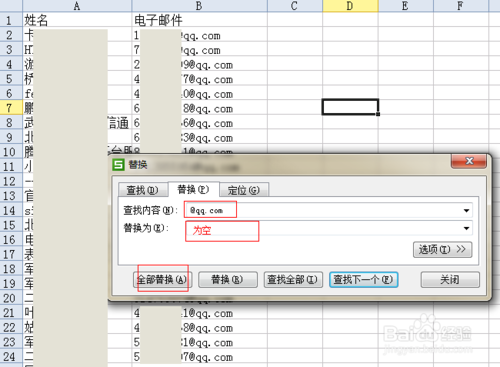
Task: Click the email cell in row 8
Action: click(x=199, y=123)
